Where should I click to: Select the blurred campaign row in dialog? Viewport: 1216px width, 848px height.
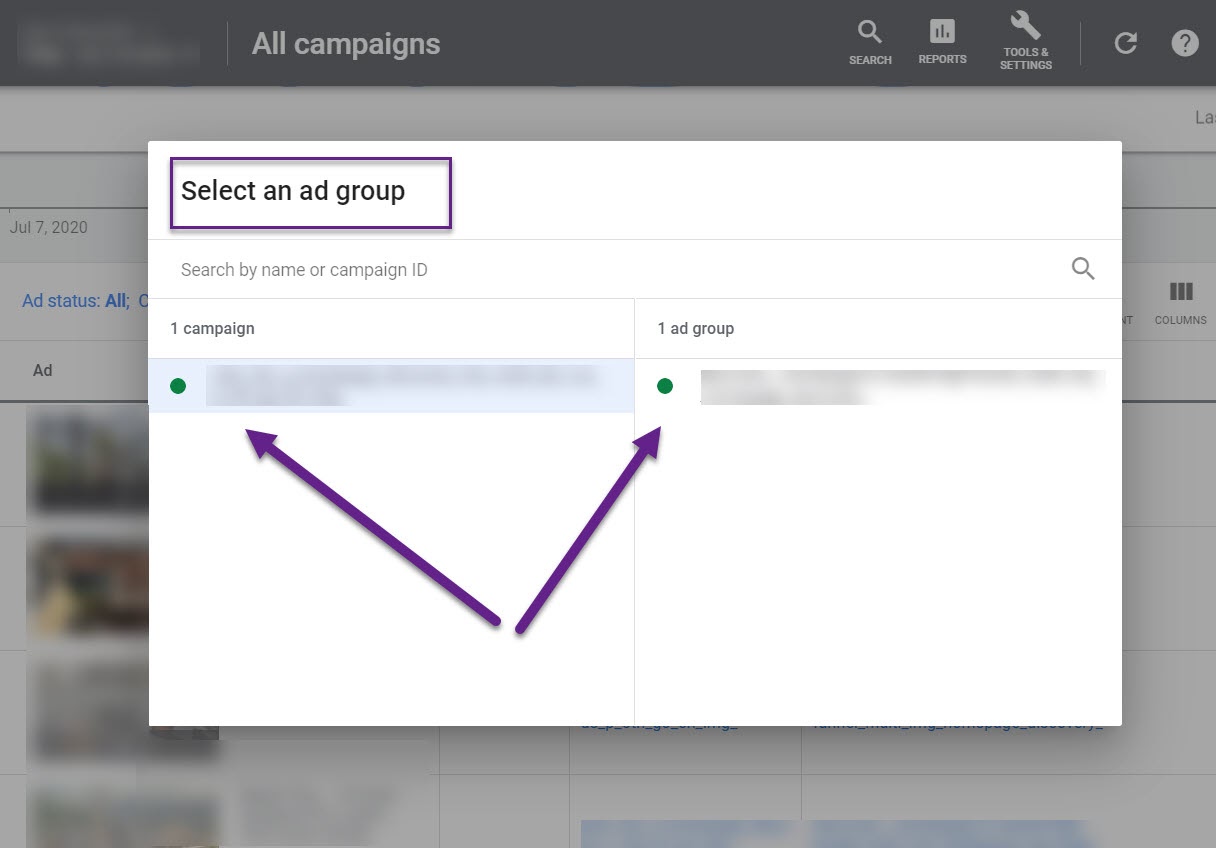point(400,386)
